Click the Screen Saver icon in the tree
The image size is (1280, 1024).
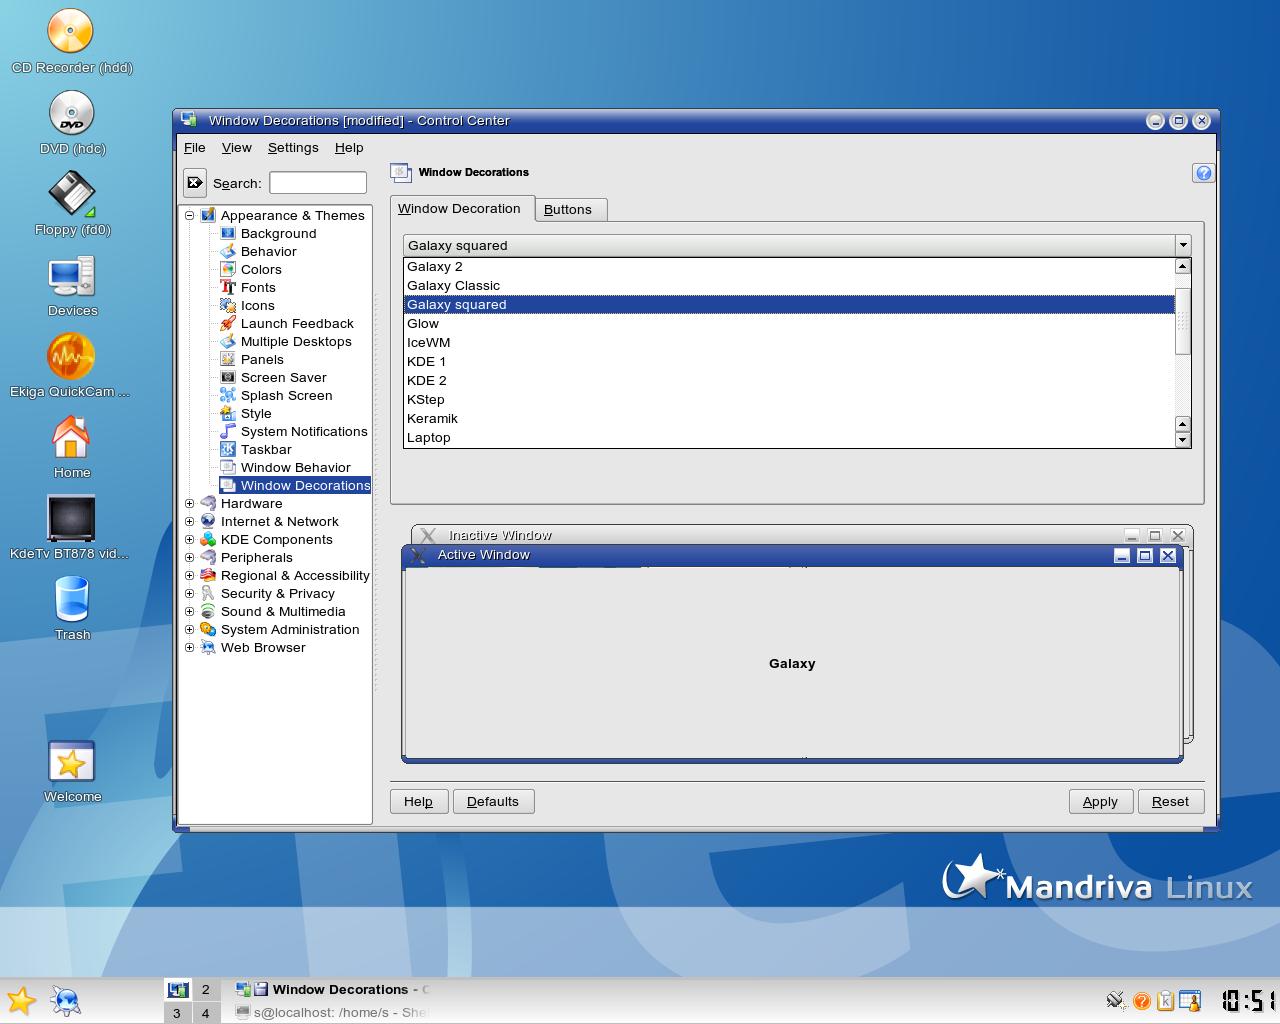click(x=228, y=377)
